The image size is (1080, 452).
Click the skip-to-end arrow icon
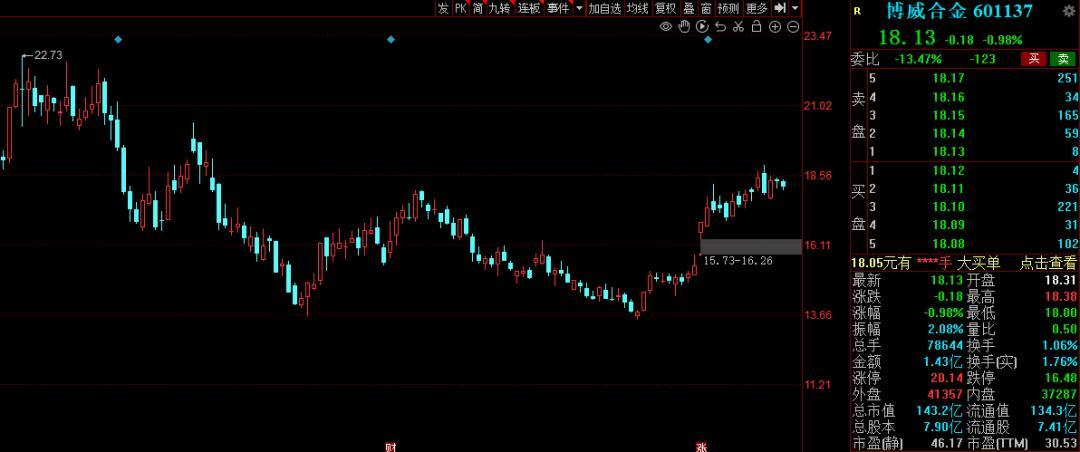pyautogui.click(x=780, y=8)
